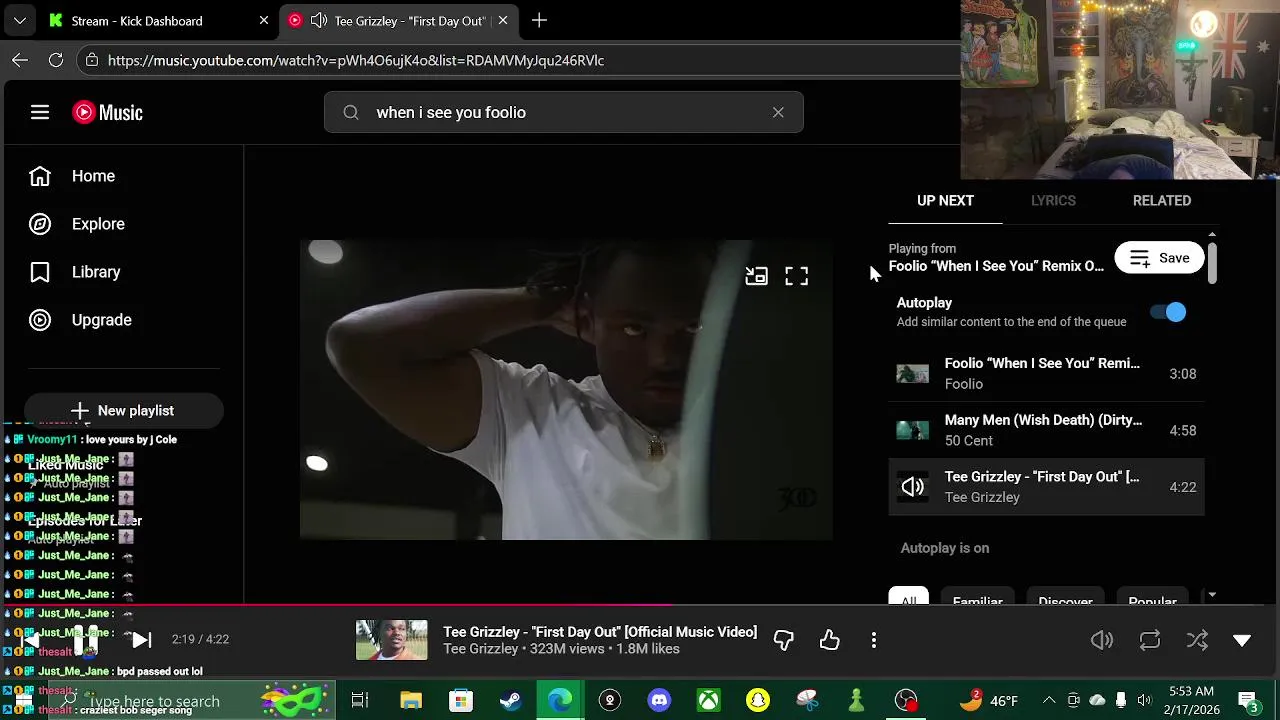Open Task View on the taskbar
This screenshot has height=720, width=1280.
360,700
